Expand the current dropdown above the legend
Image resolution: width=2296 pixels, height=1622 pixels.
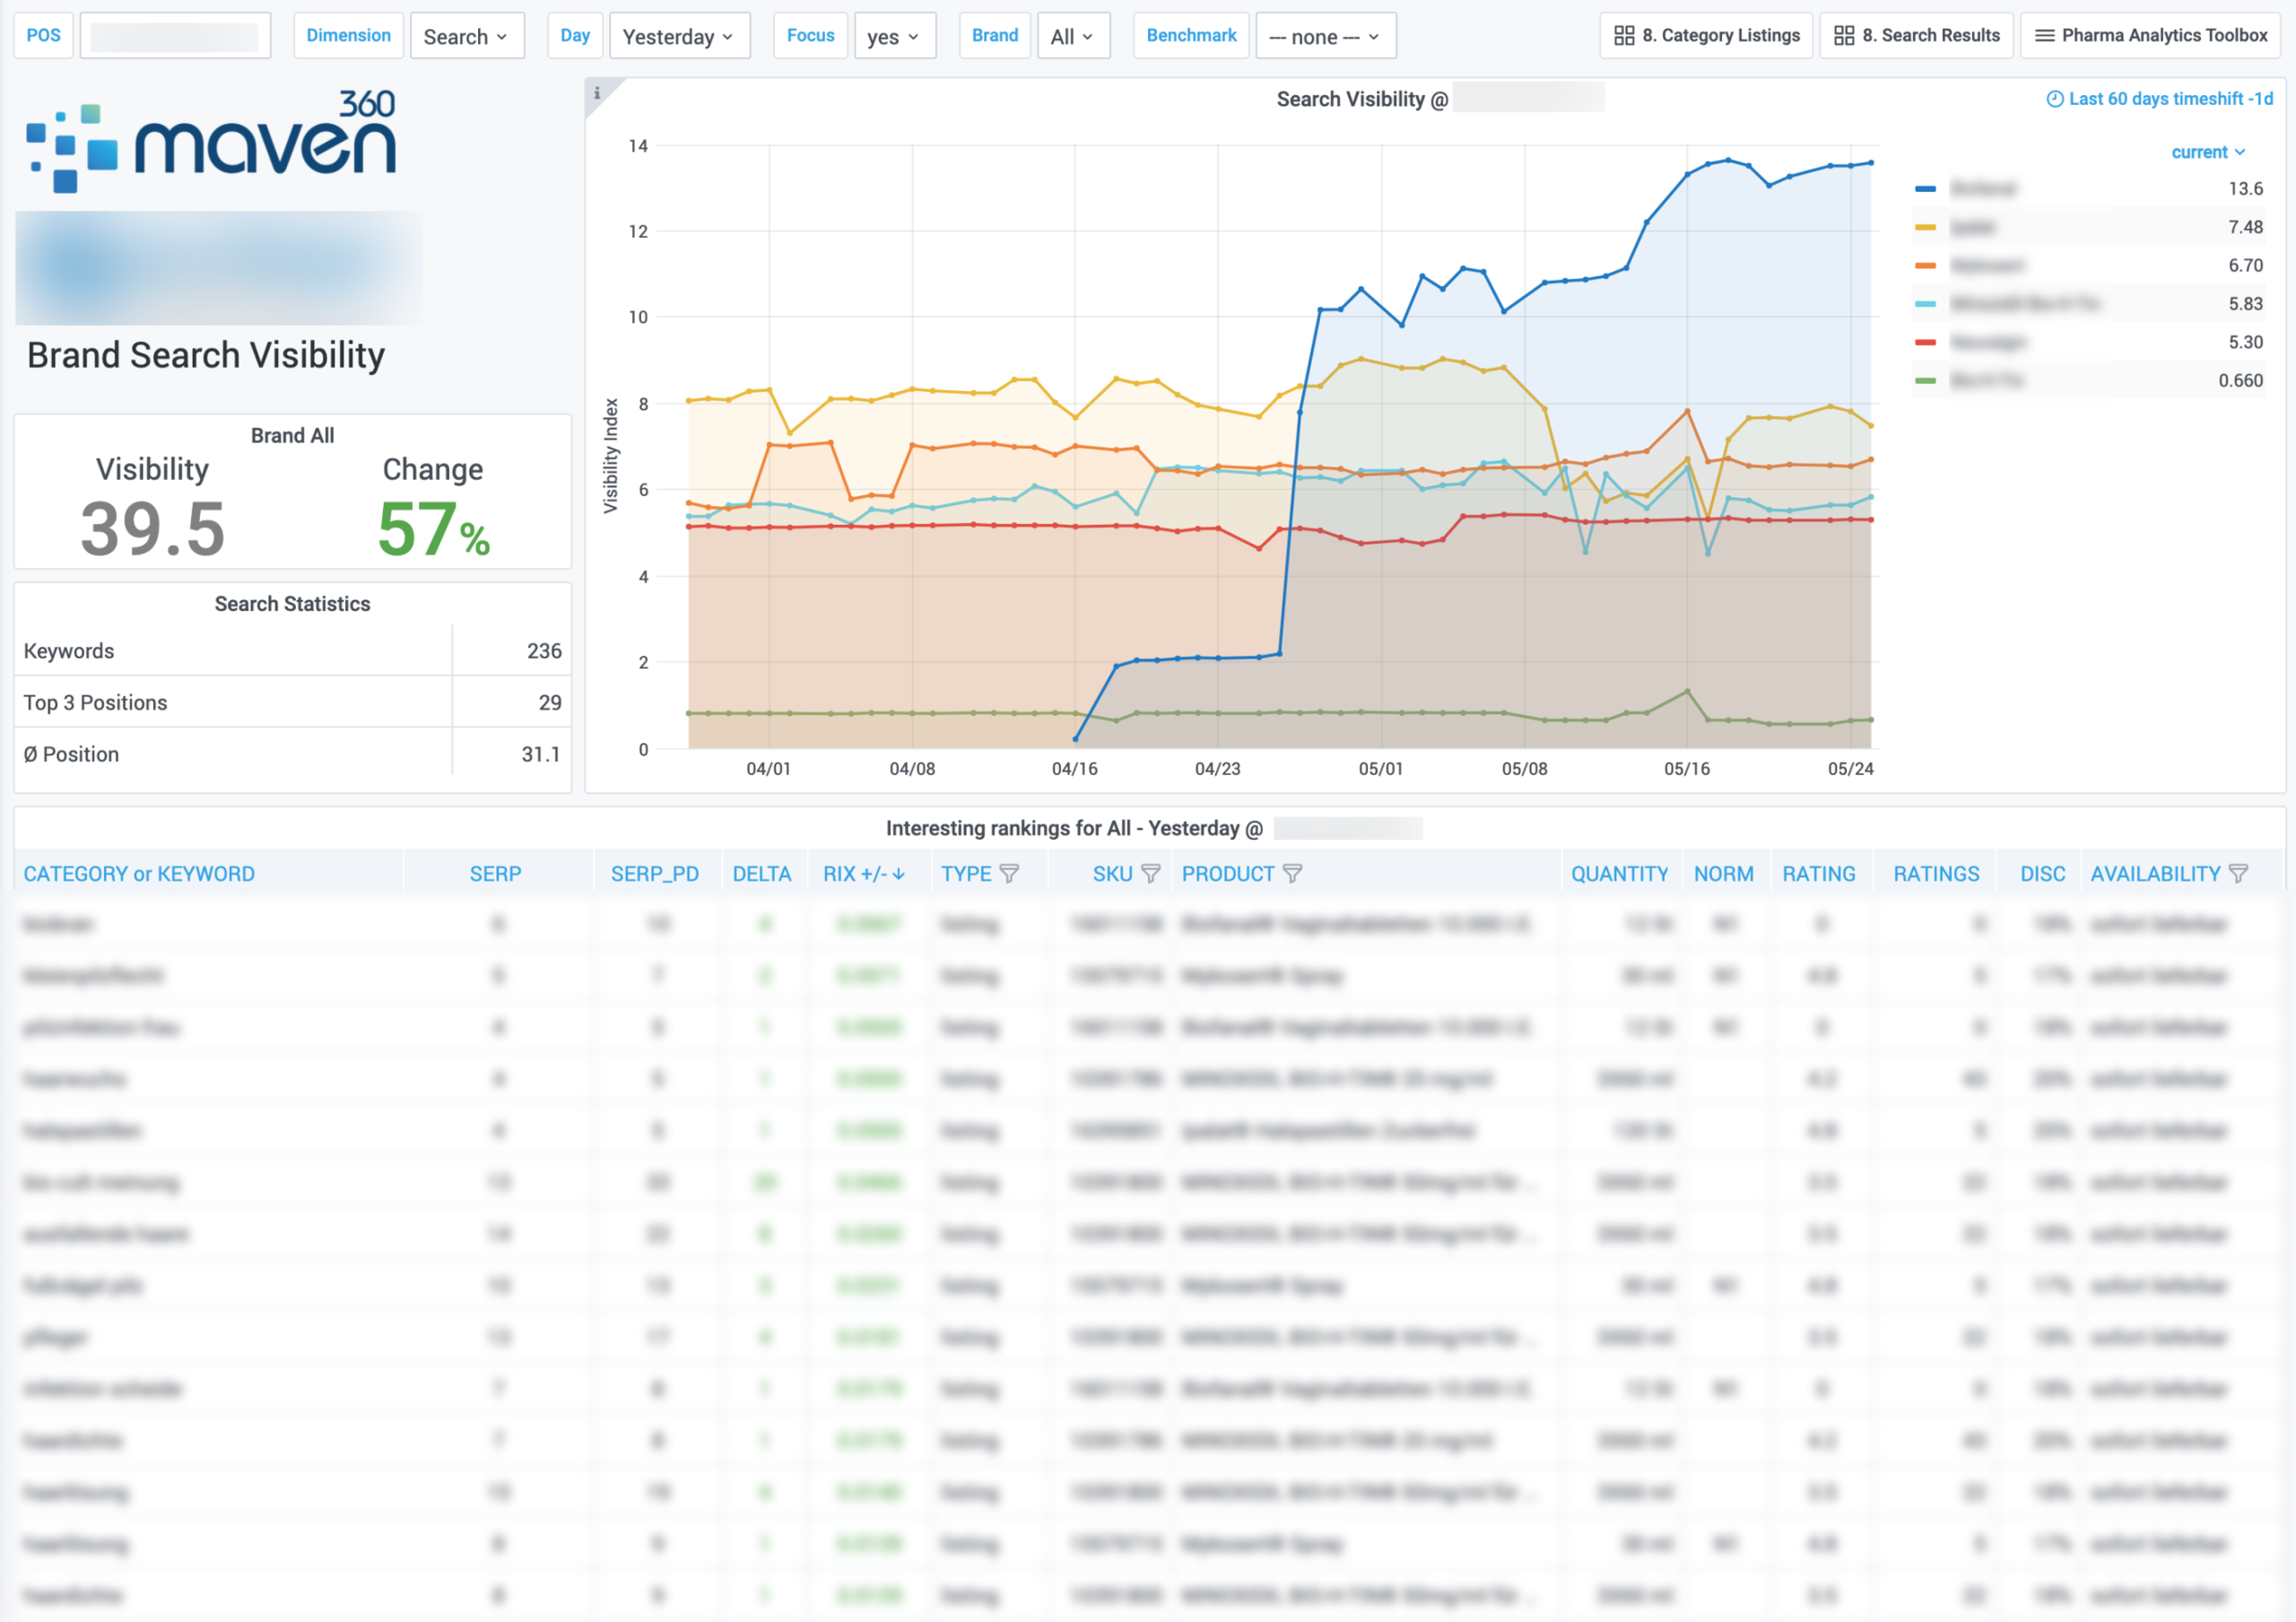point(2209,151)
